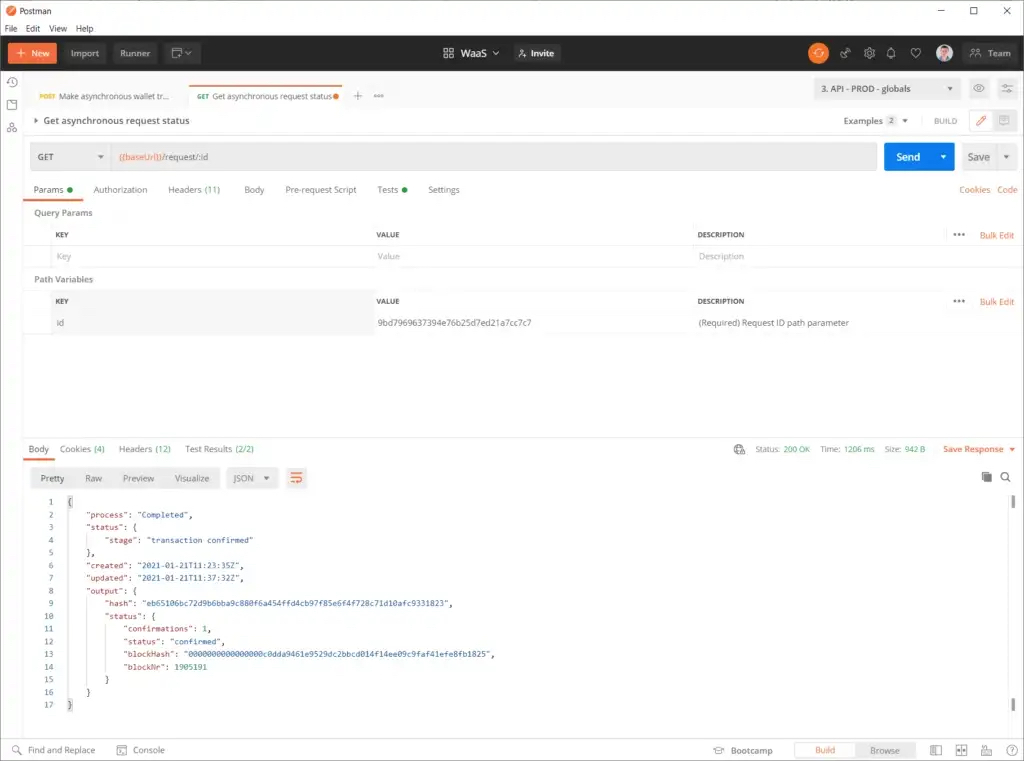Open the WaaS workspace dropdown

coord(471,53)
